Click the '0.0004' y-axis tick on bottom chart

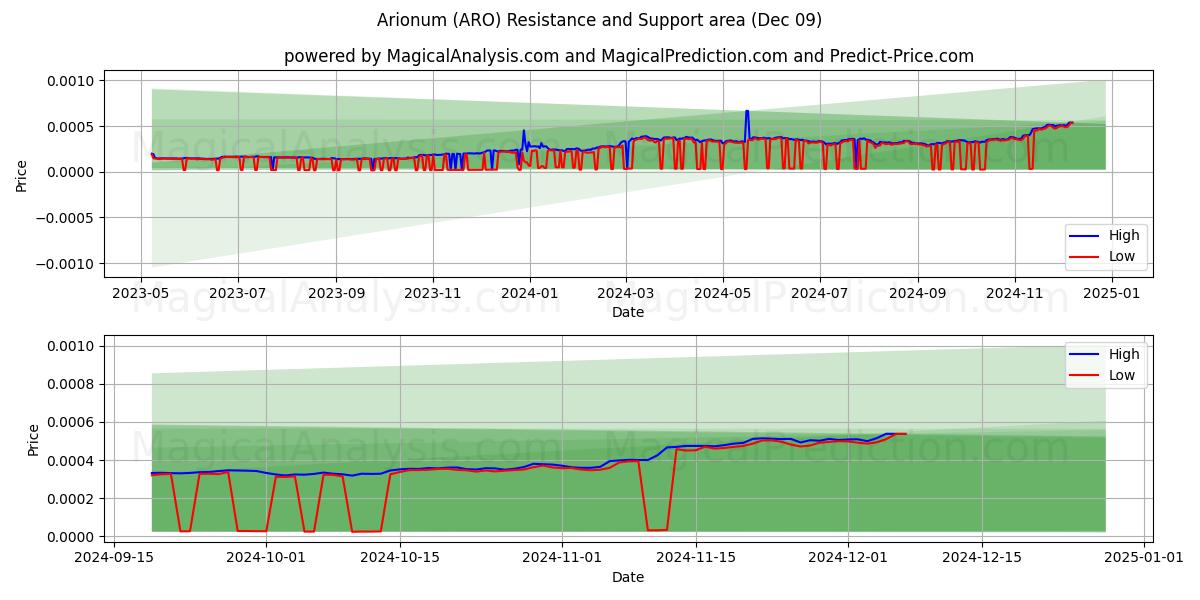(x=72, y=461)
